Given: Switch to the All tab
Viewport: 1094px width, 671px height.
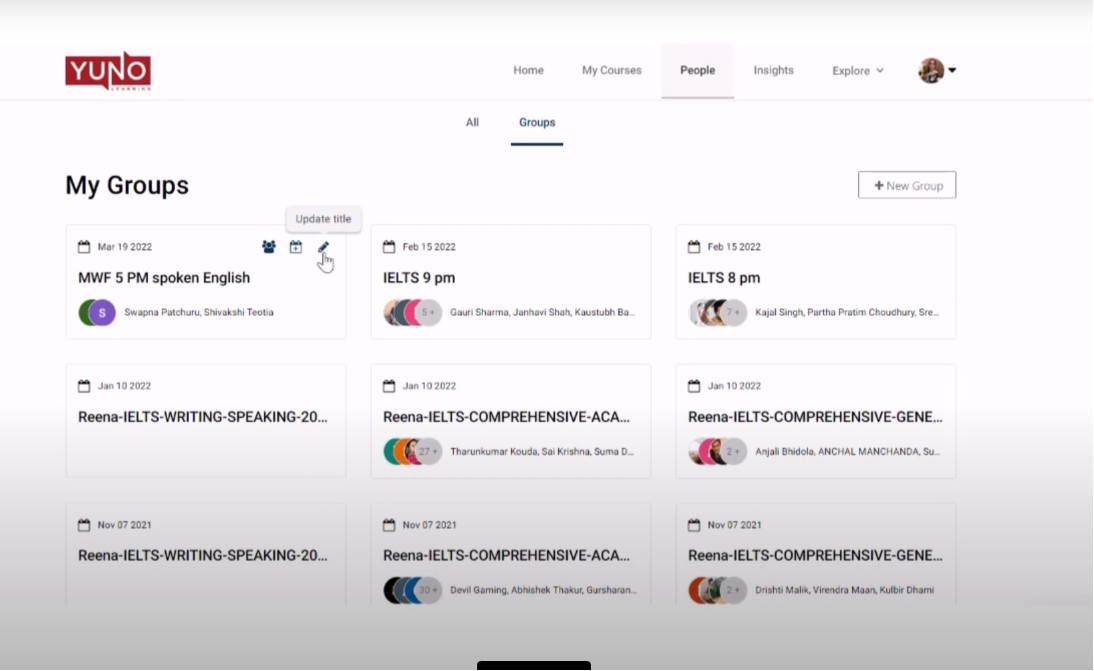Looking at the screenshot, I should point(472,122).
